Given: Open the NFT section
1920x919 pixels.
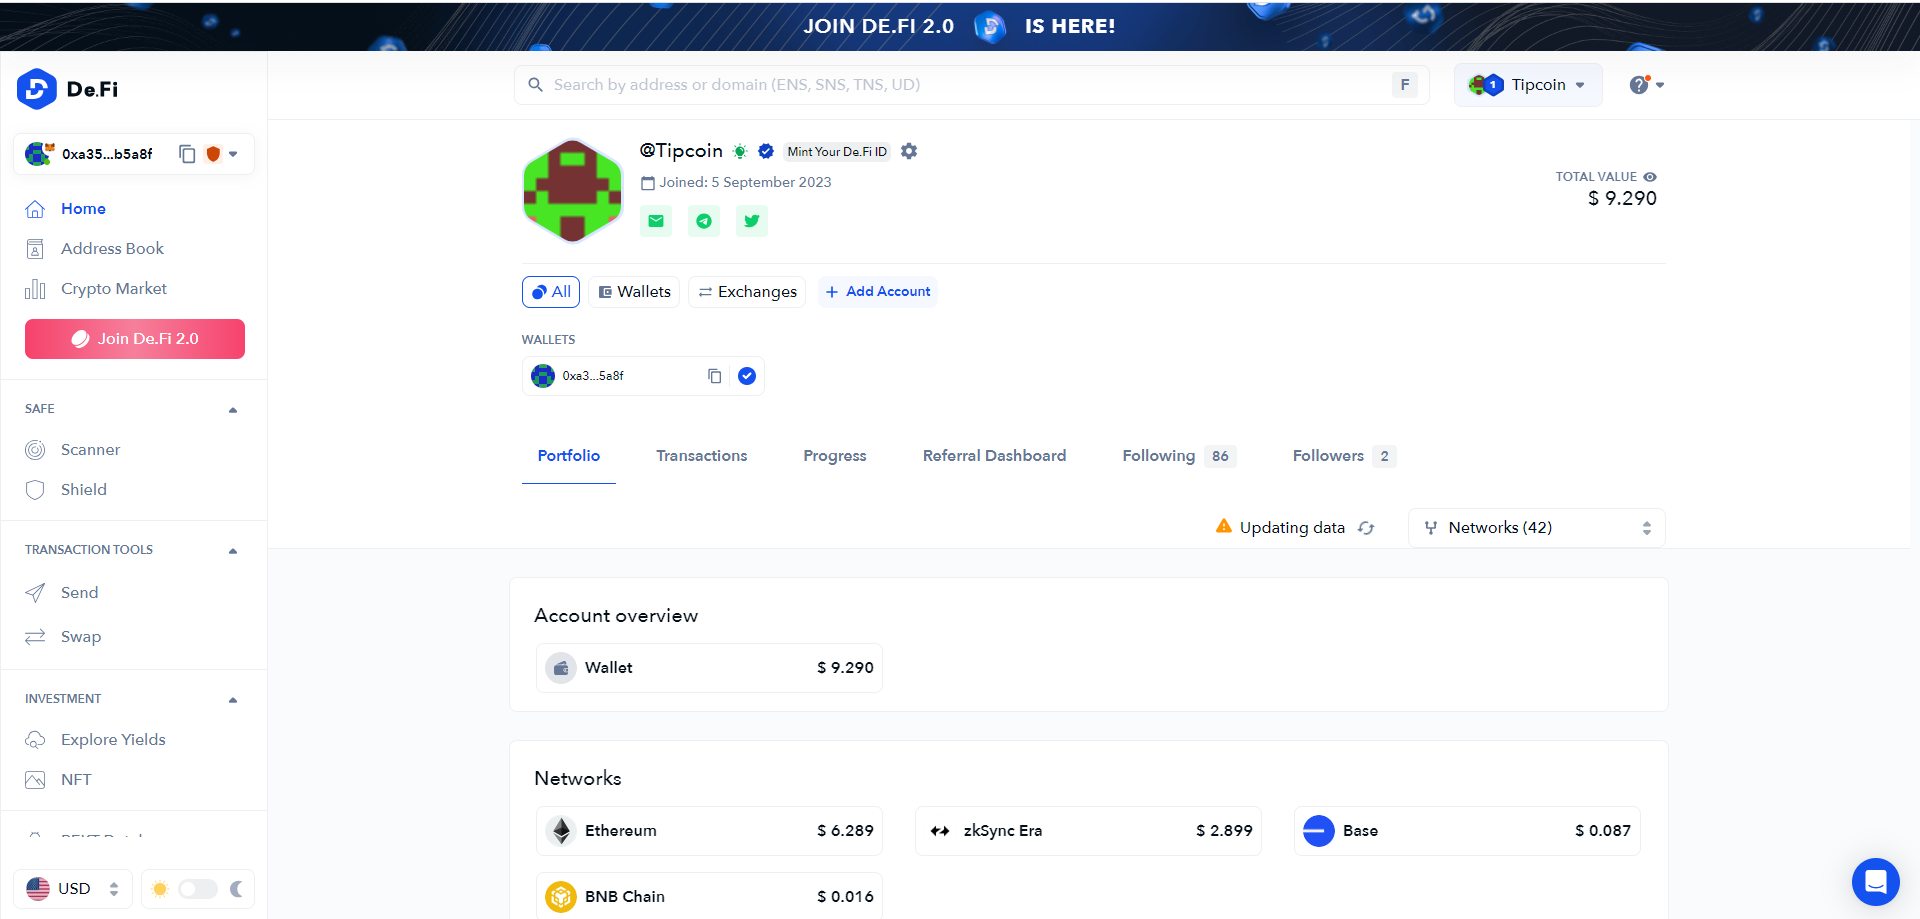Looking at the screenshot, I should (x=76, y=780).
